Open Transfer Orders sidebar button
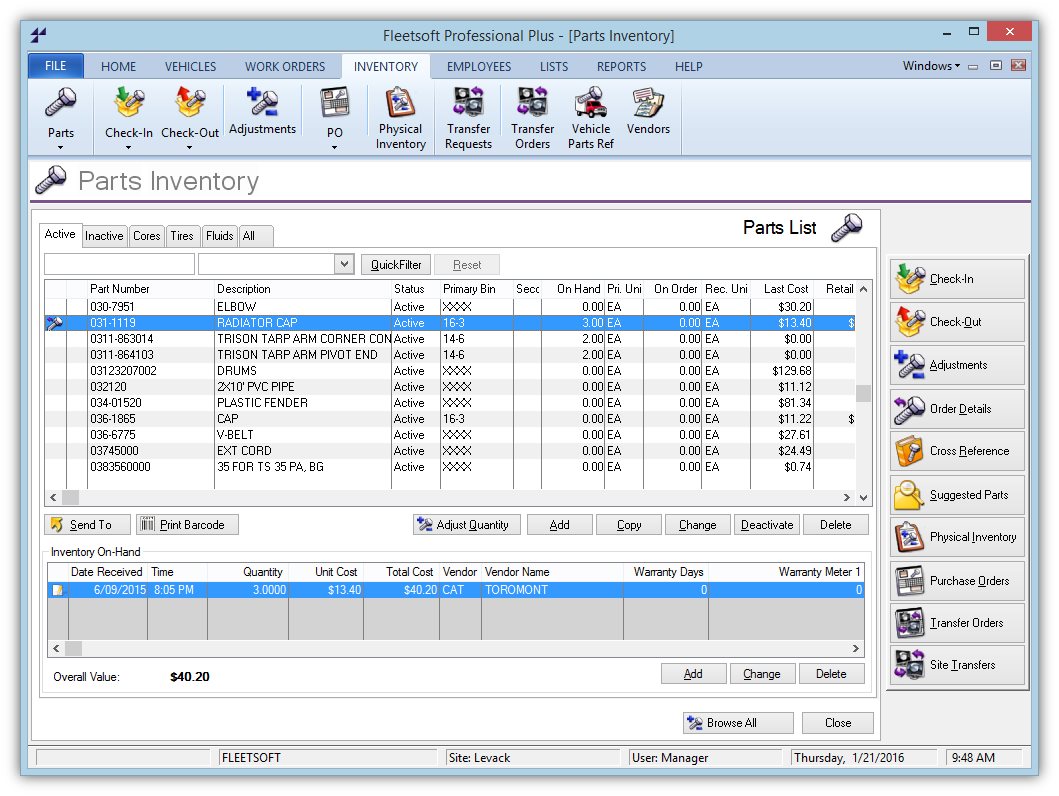The image size is (1059, 796). [957, 622]
